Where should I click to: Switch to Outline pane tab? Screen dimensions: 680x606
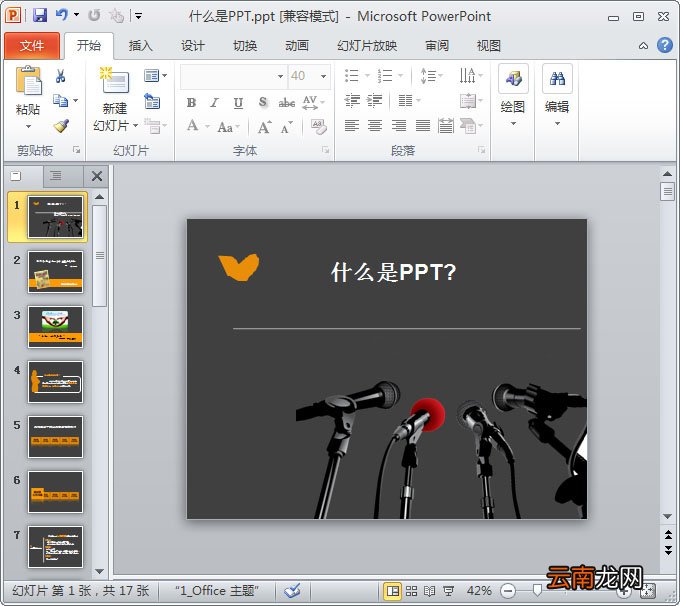pyautogui.click(x=55, y=175)
